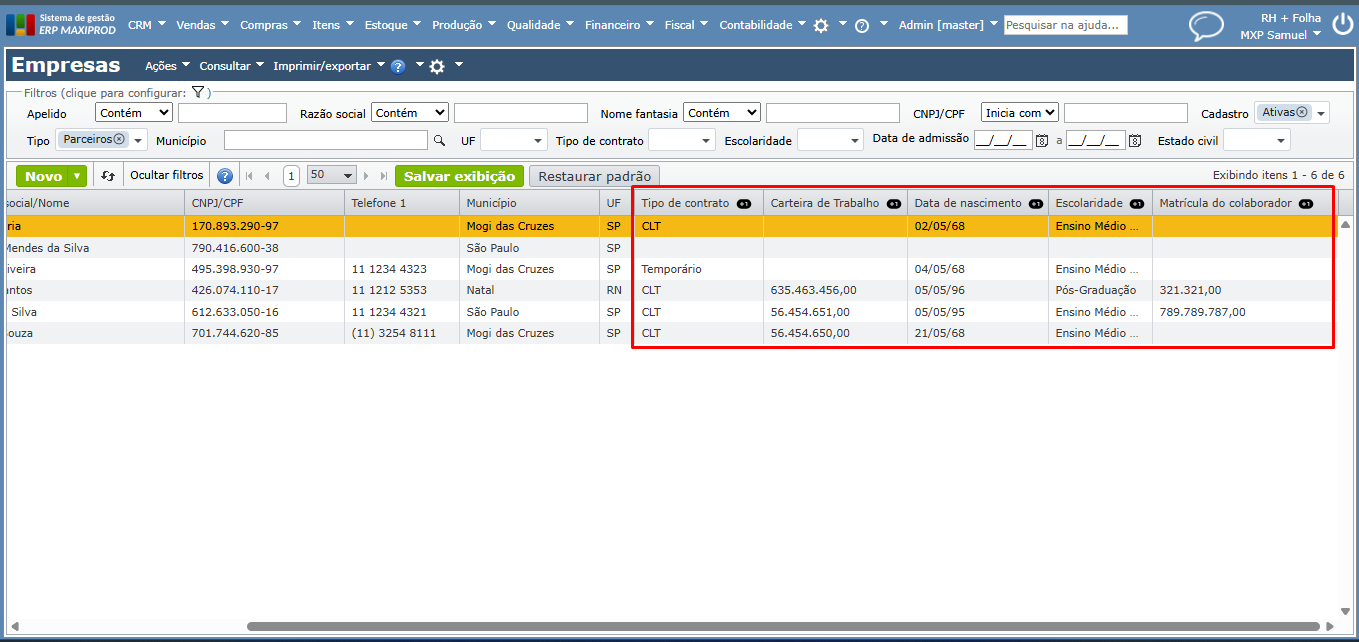The height and width of the screenshot is (642, 1359).
Task: Click the page number 1 field
Action: (291, 176)
